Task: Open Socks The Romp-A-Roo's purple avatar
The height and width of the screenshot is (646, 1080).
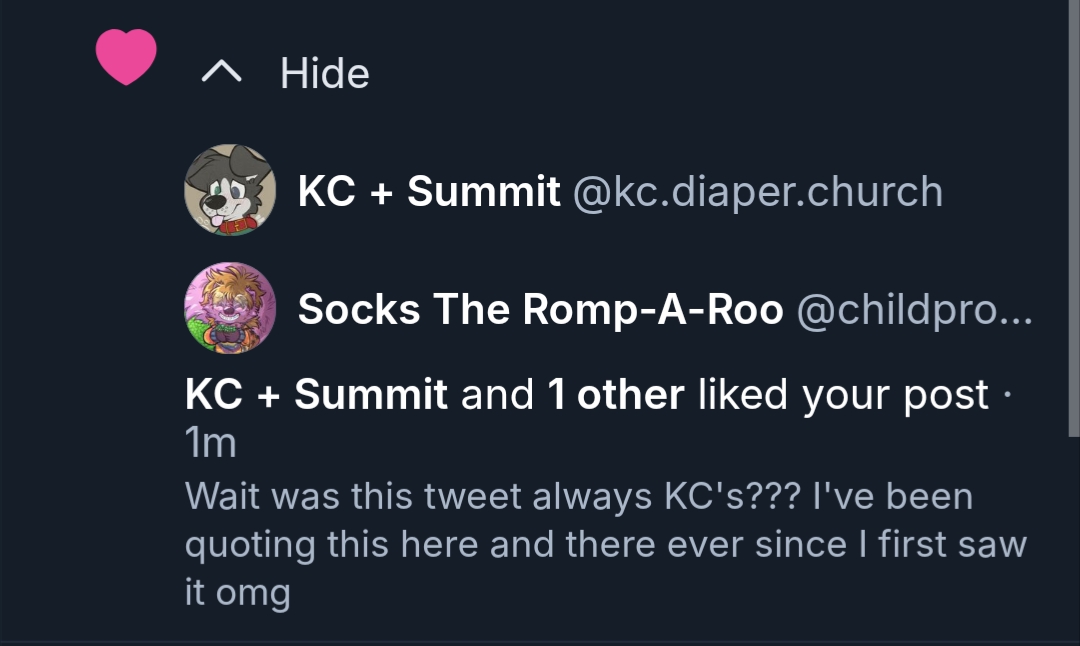Action: [230, 308]
